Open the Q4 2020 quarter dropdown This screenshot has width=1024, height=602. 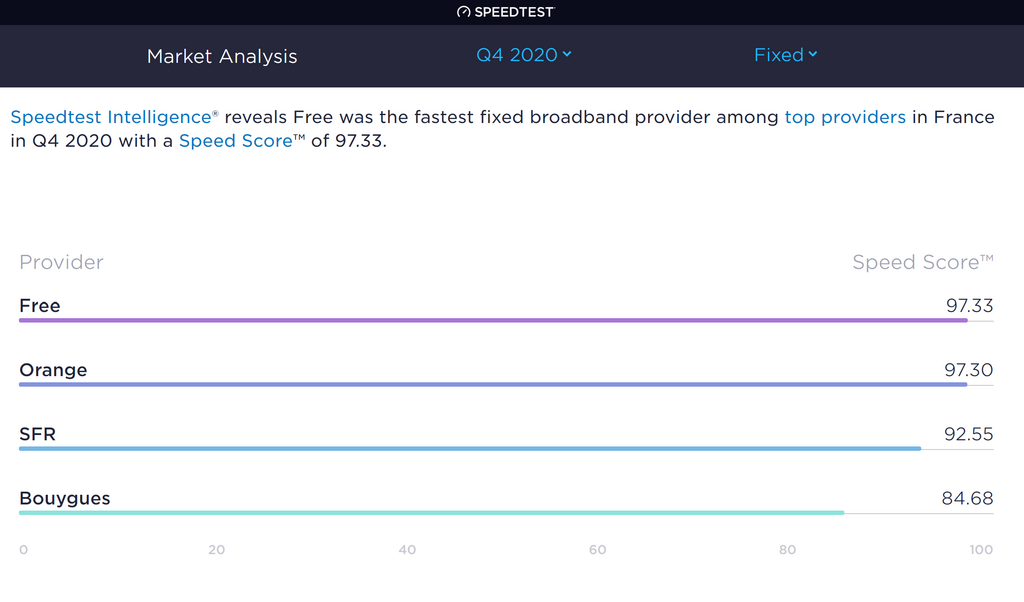(x=524, y=55)
